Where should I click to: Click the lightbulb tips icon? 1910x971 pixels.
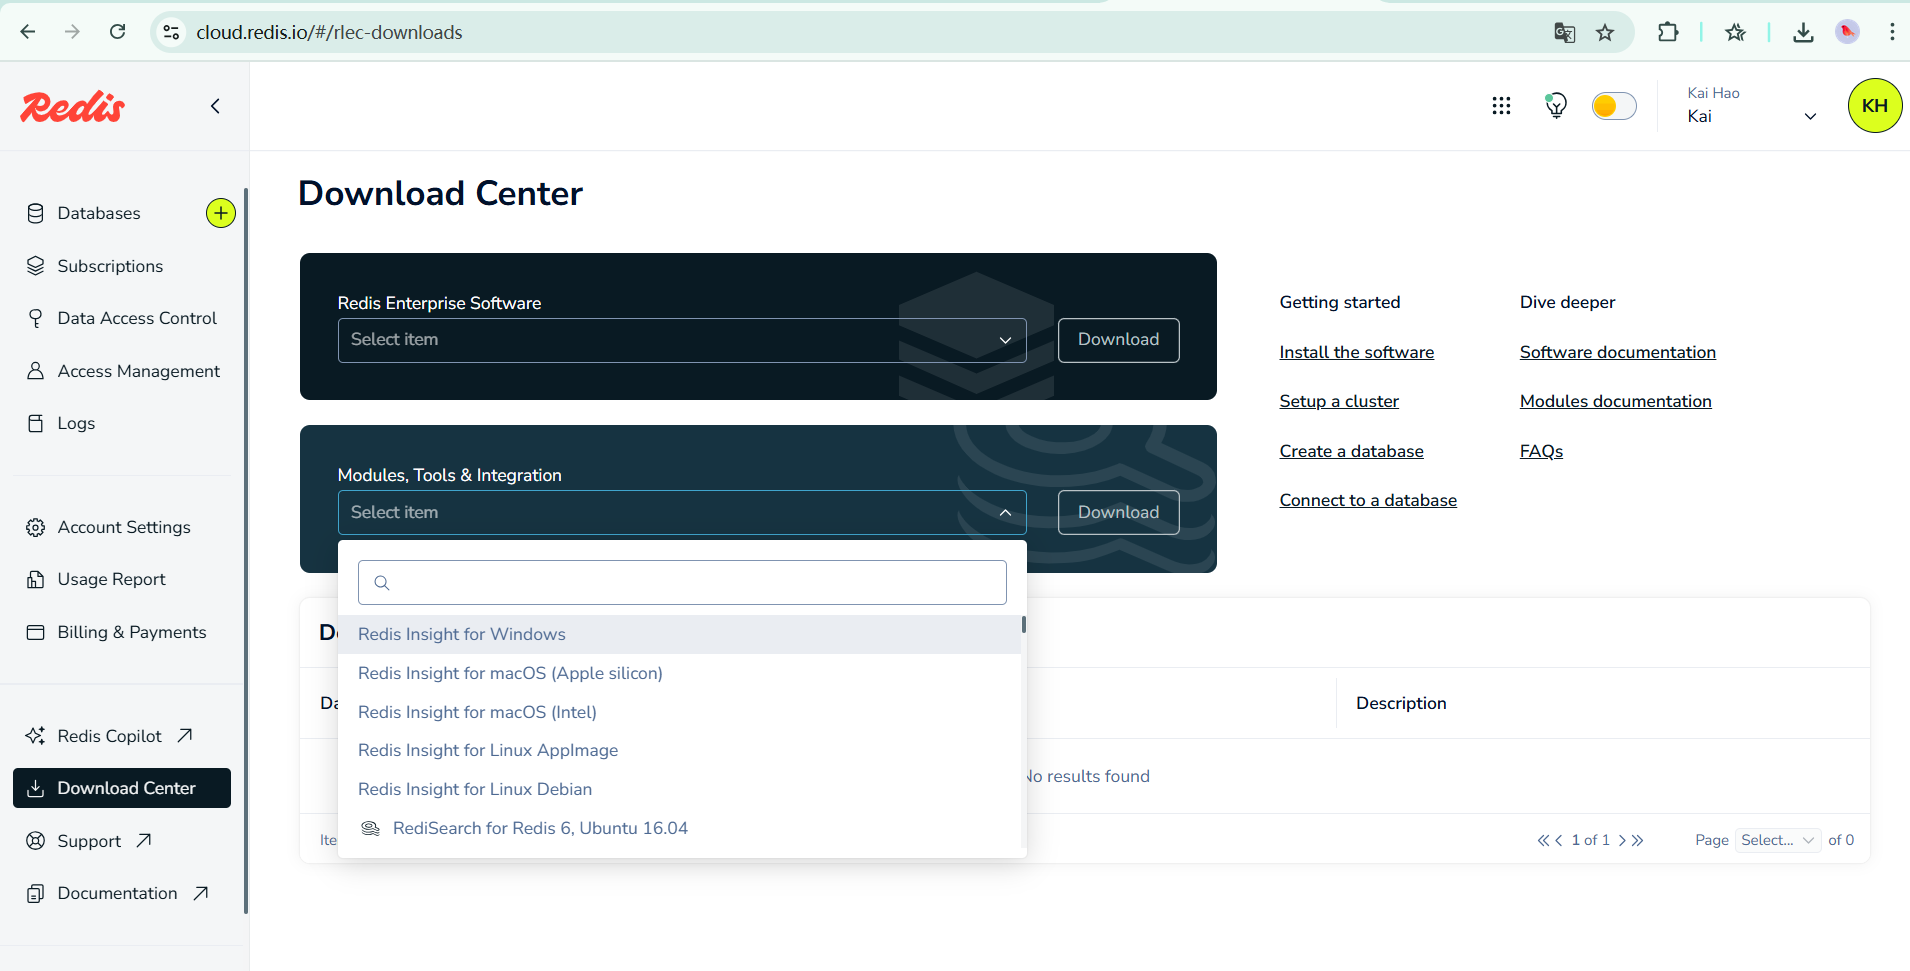1556,105
